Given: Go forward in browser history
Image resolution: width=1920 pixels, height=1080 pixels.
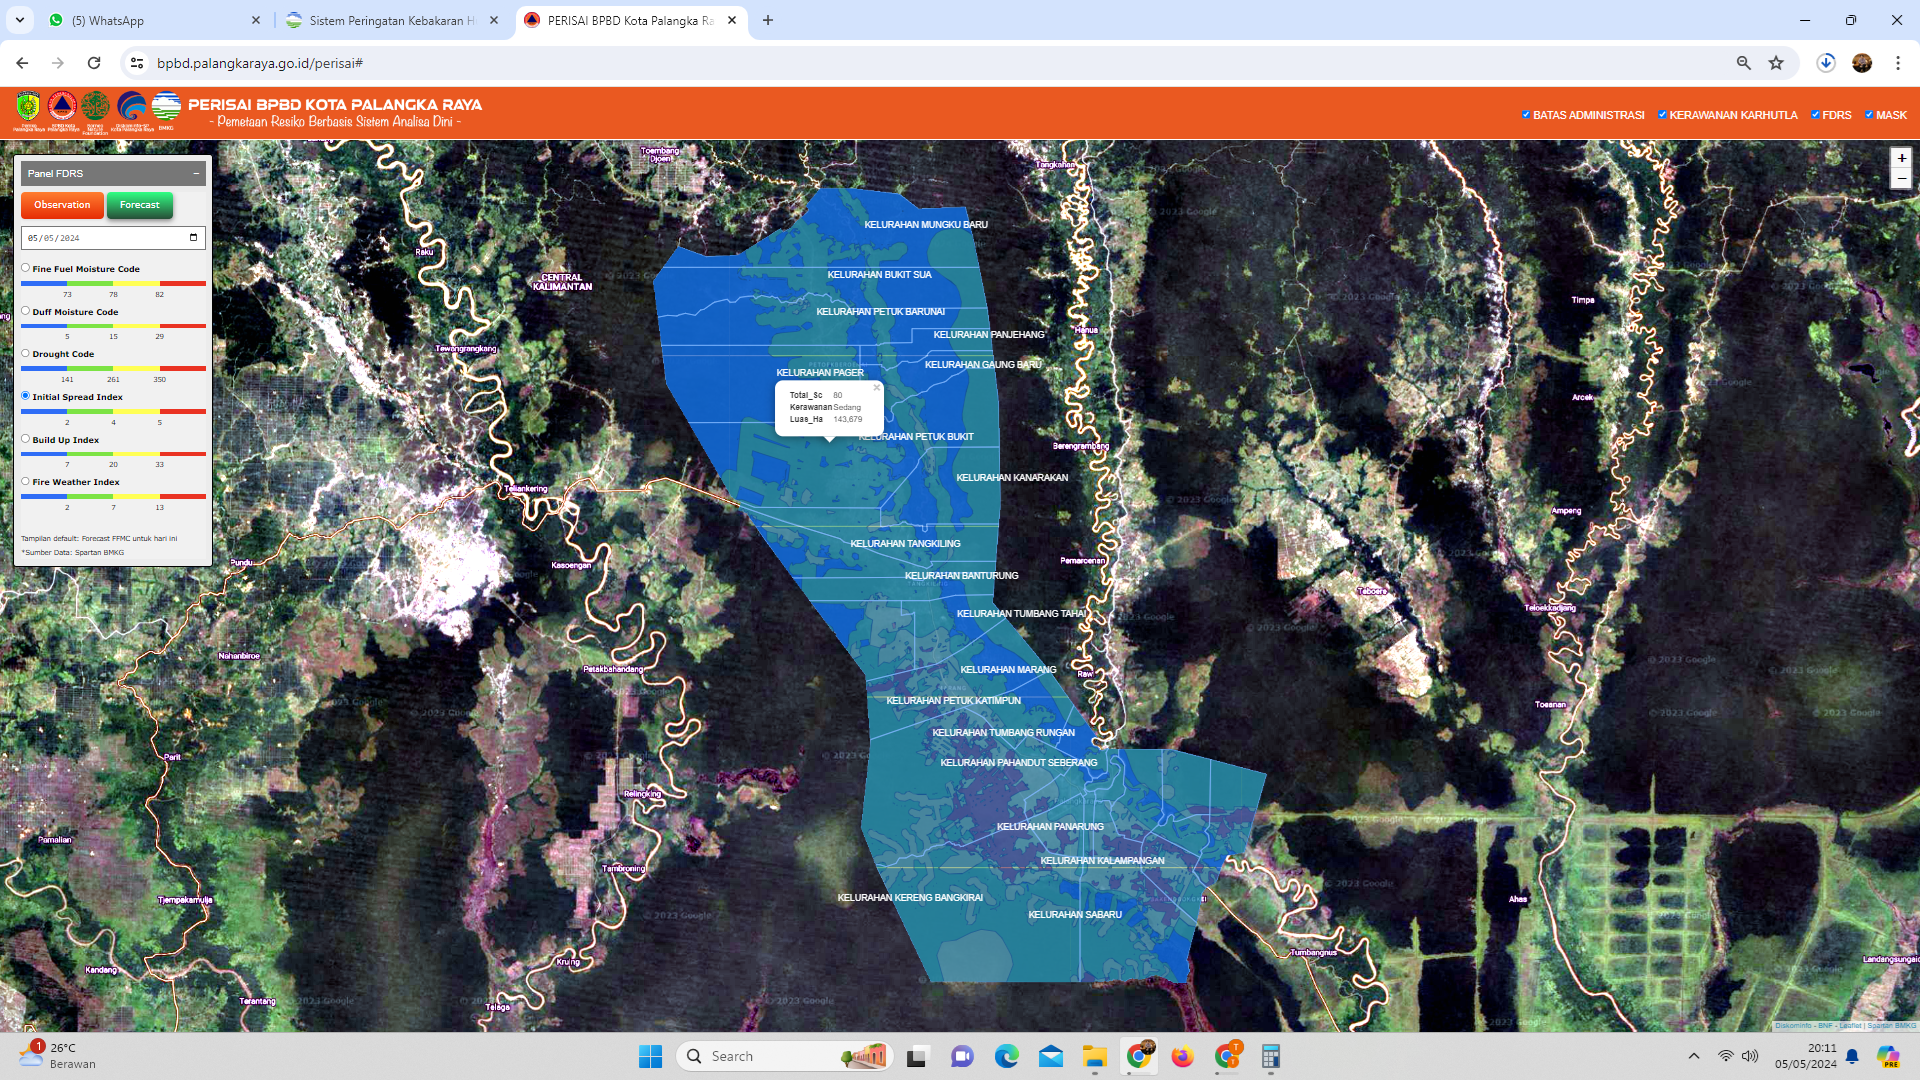Looking at the screenshot, I should [58, 63].
